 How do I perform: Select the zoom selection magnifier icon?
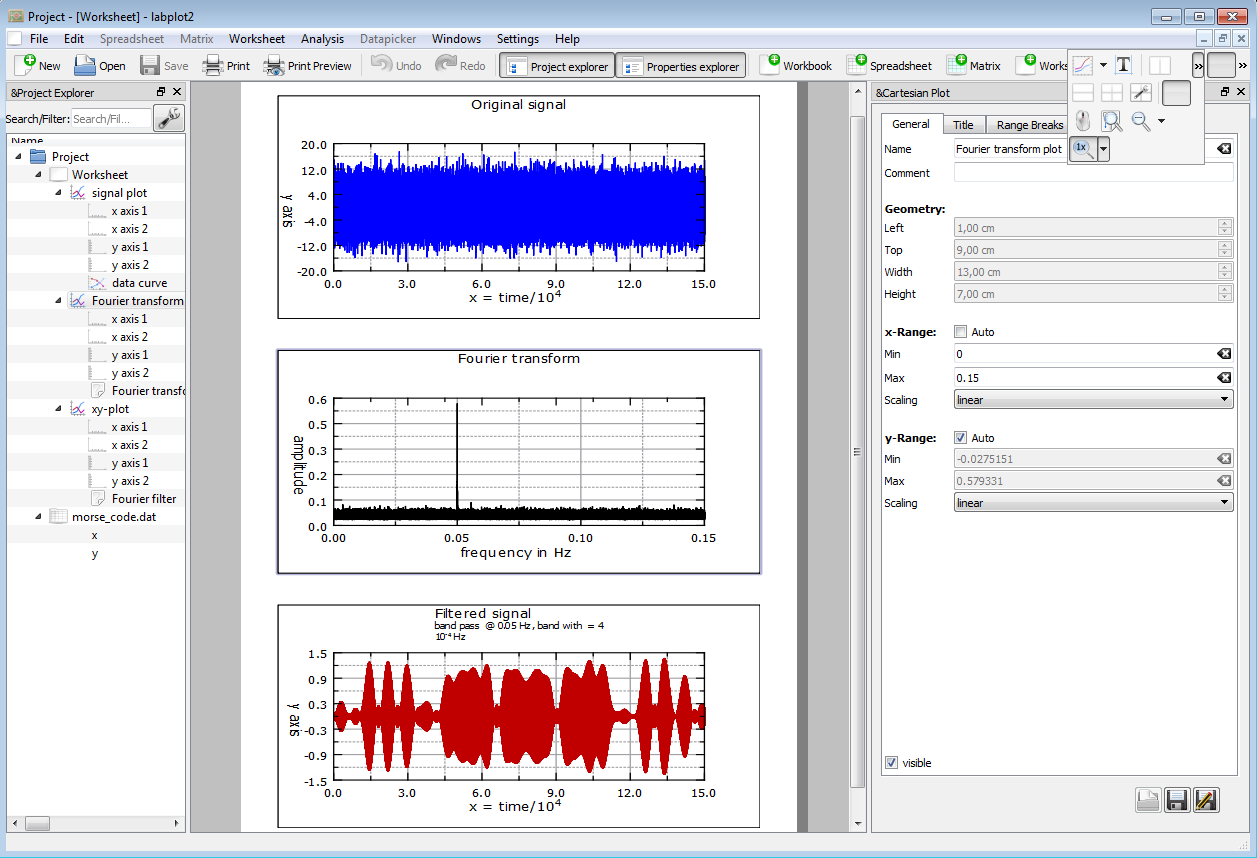1110,120
